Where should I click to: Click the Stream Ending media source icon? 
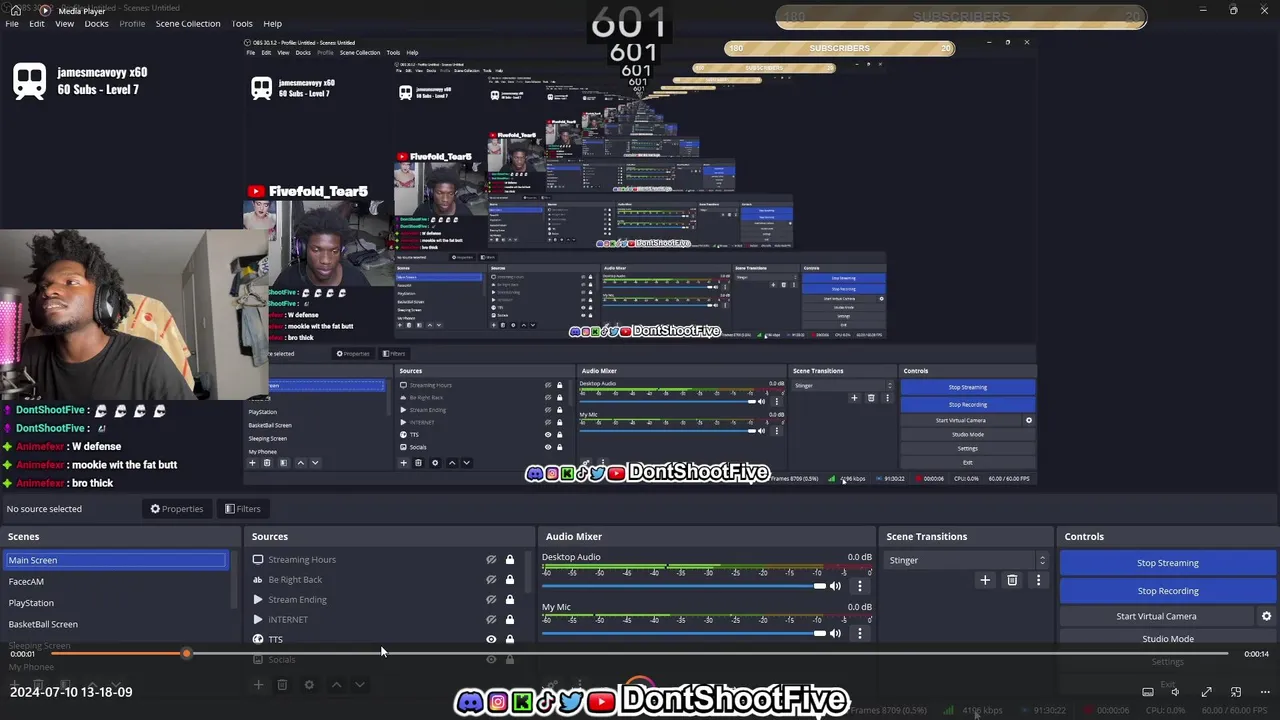tap(258, 599)
